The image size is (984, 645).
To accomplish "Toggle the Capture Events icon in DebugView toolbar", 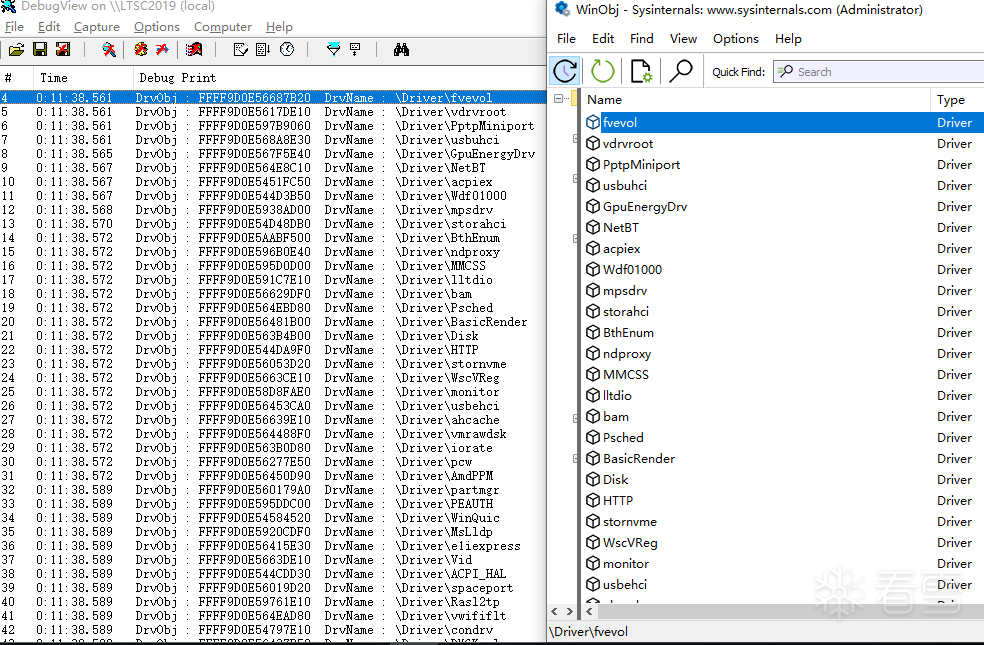I will point(194,50).
